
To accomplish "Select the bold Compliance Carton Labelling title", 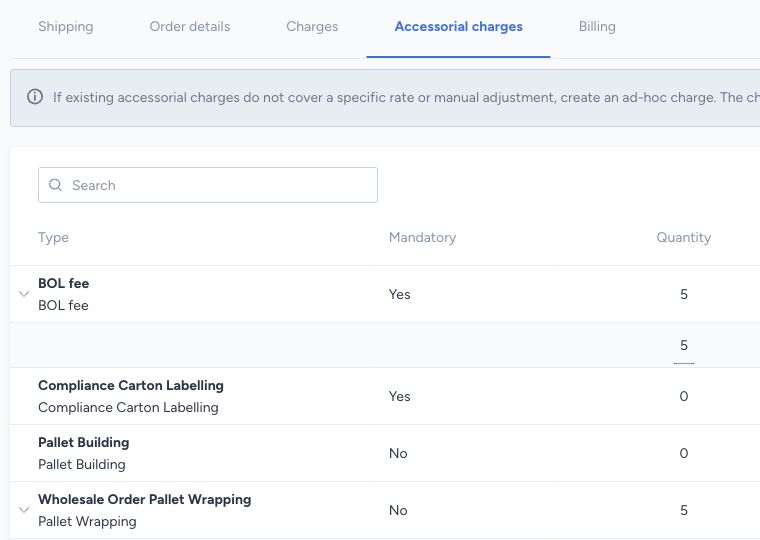I will [131, 385].
